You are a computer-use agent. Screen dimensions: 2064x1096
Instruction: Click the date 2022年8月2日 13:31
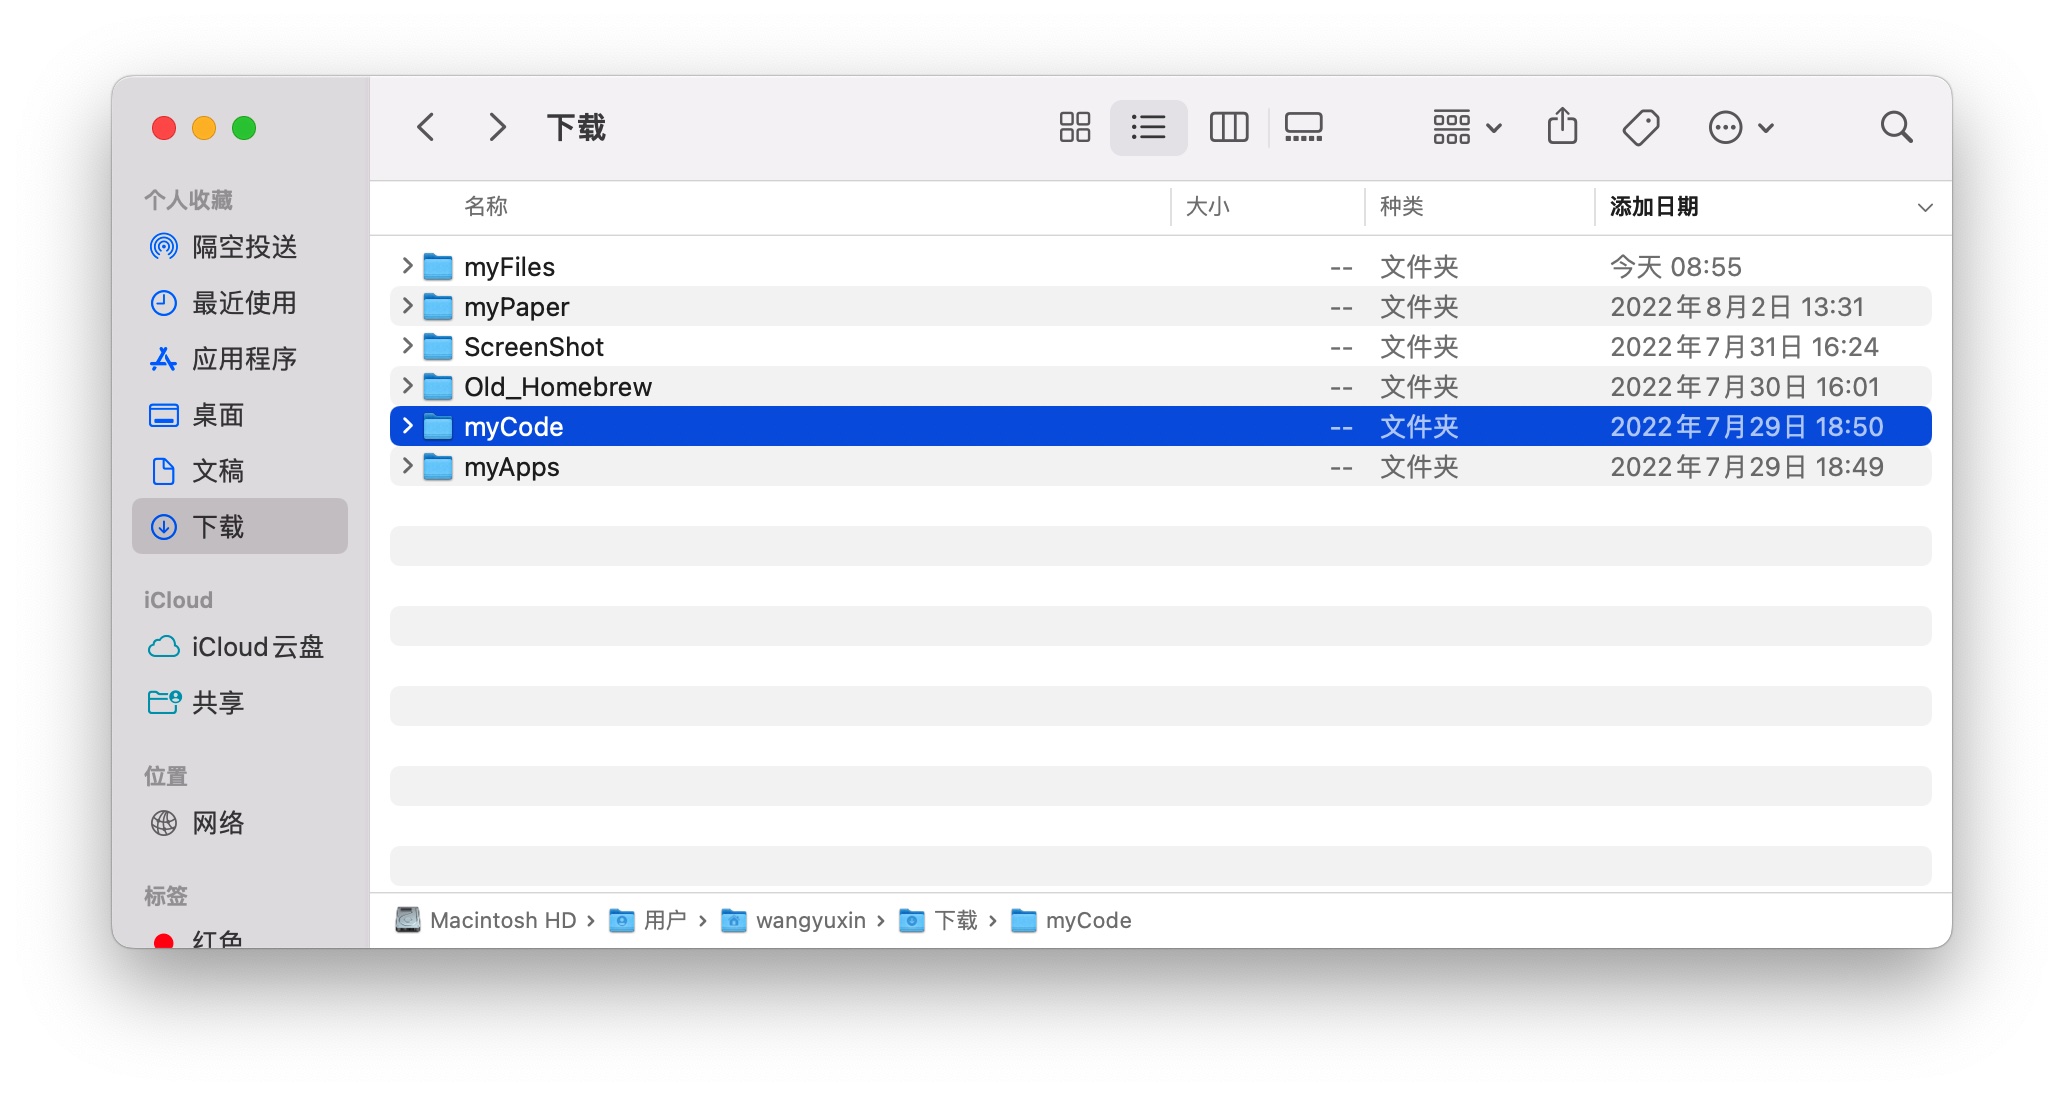1737,307
